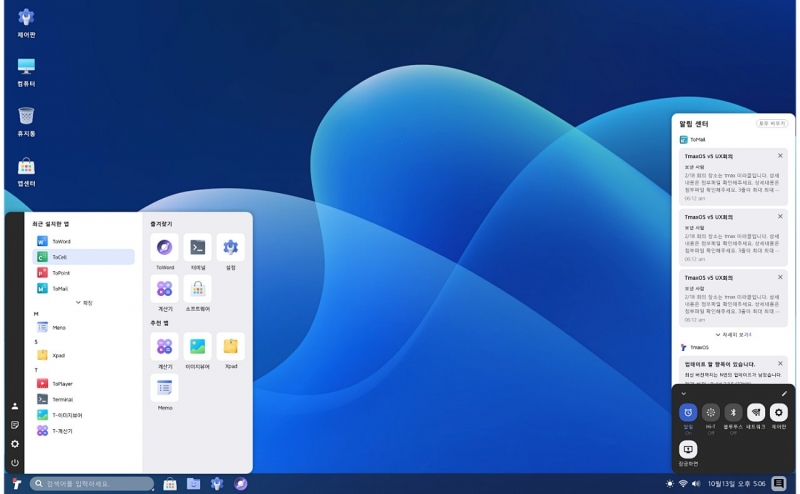Click the taskbar search input field
The image size is (800, 494).
92,484
